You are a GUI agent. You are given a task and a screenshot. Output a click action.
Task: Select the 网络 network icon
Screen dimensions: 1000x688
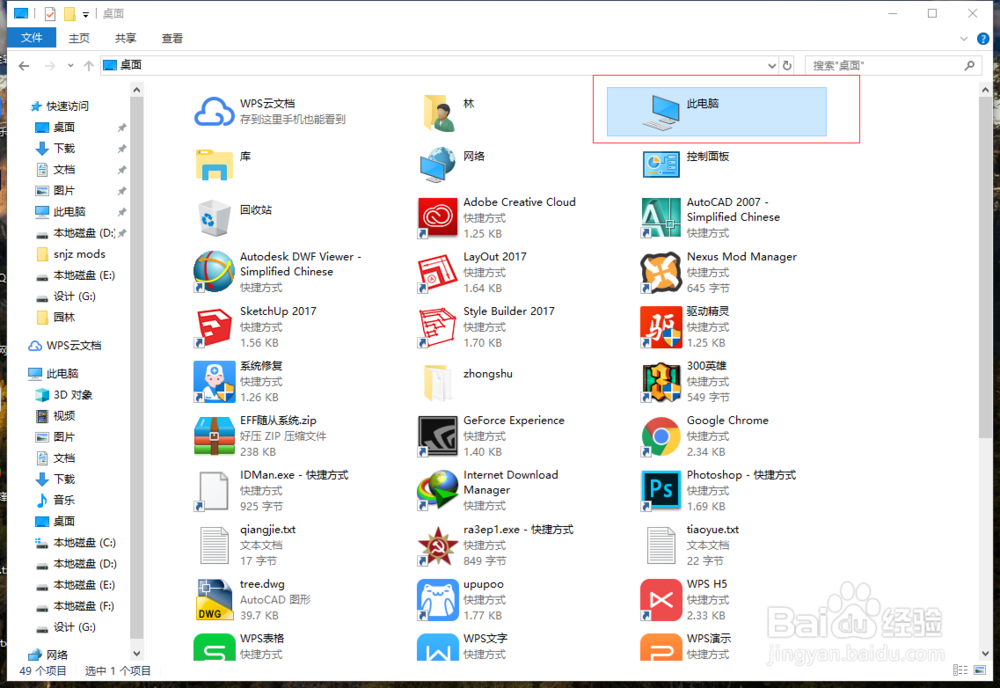[438, 165]
